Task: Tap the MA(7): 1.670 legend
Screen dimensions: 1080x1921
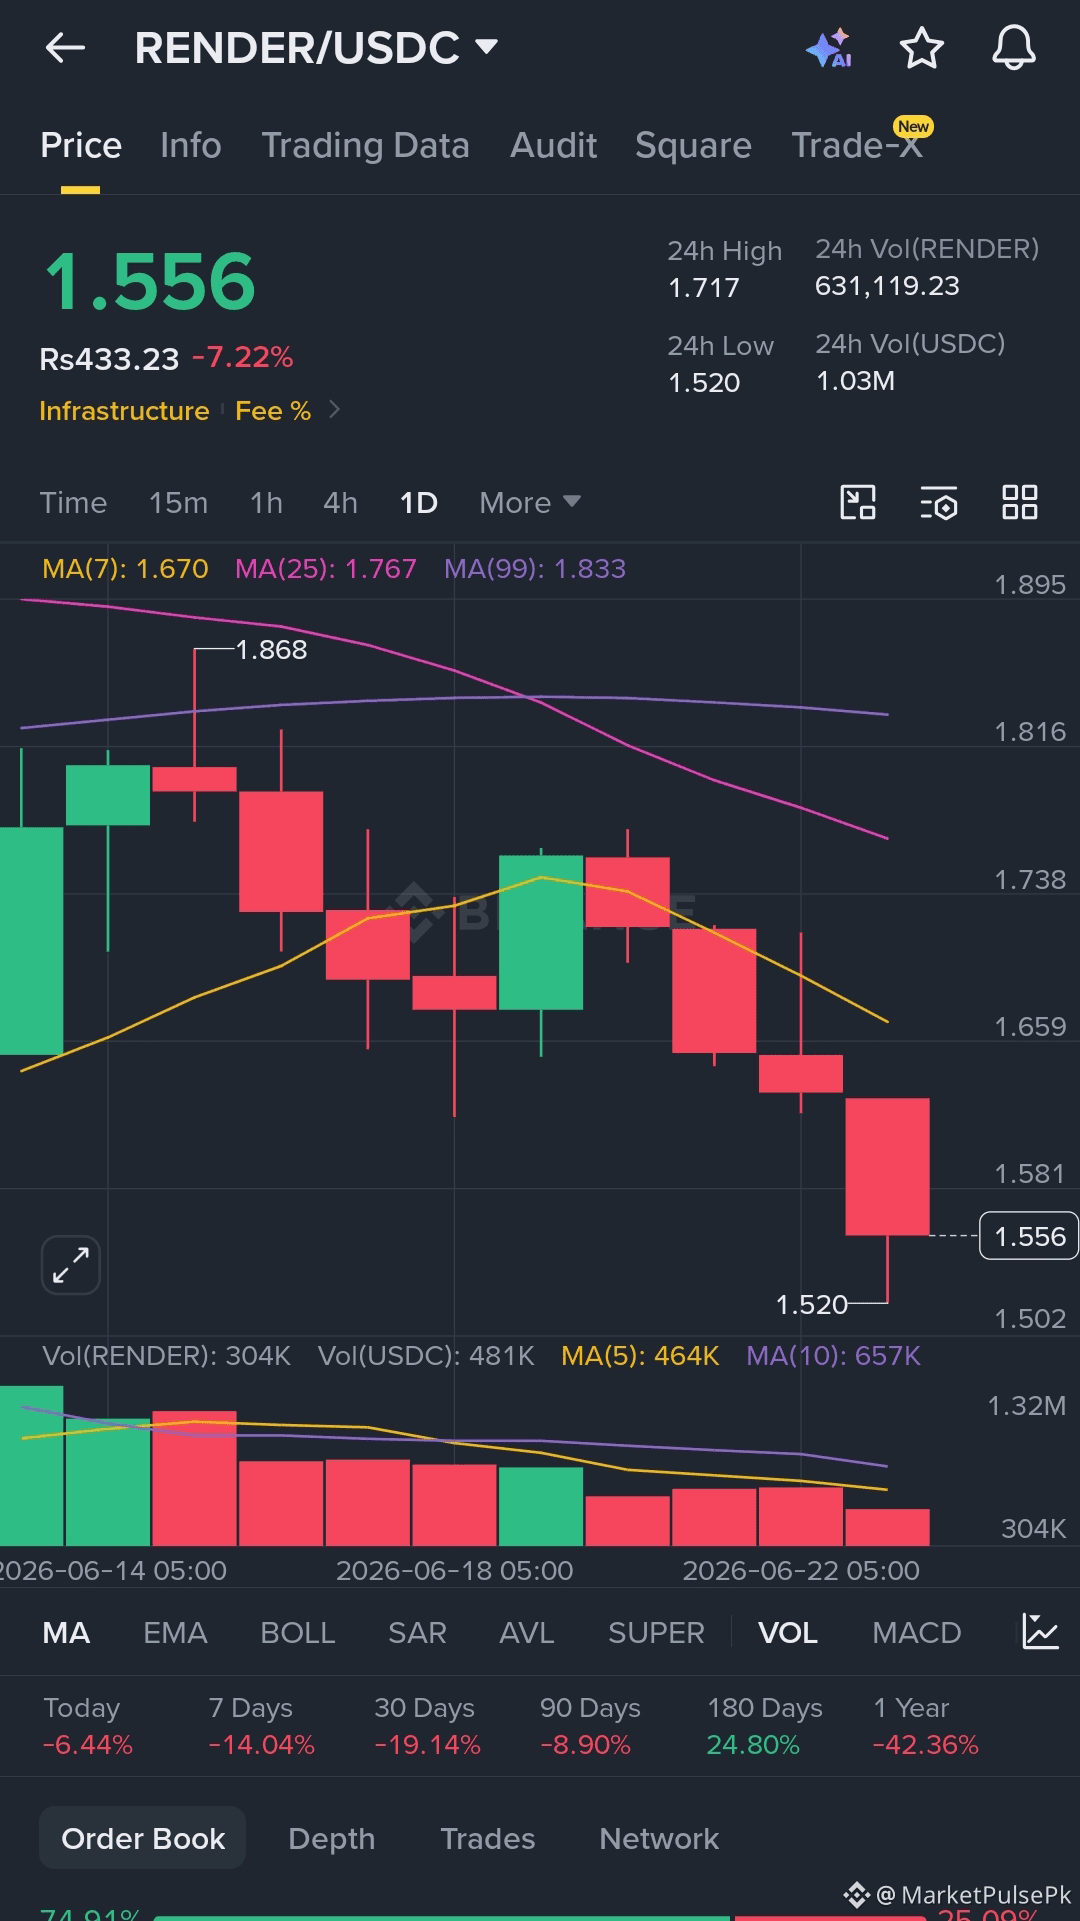Action: [125, 568]
